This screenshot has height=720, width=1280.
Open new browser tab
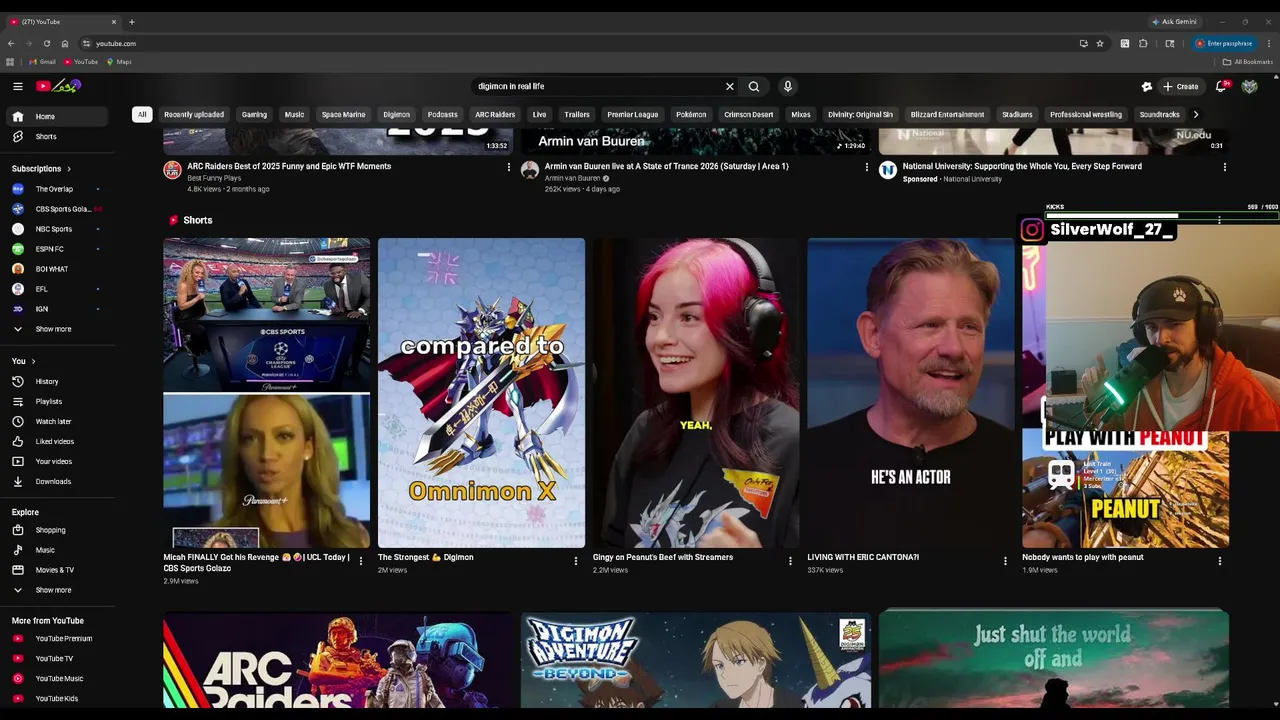coord(131,21)
